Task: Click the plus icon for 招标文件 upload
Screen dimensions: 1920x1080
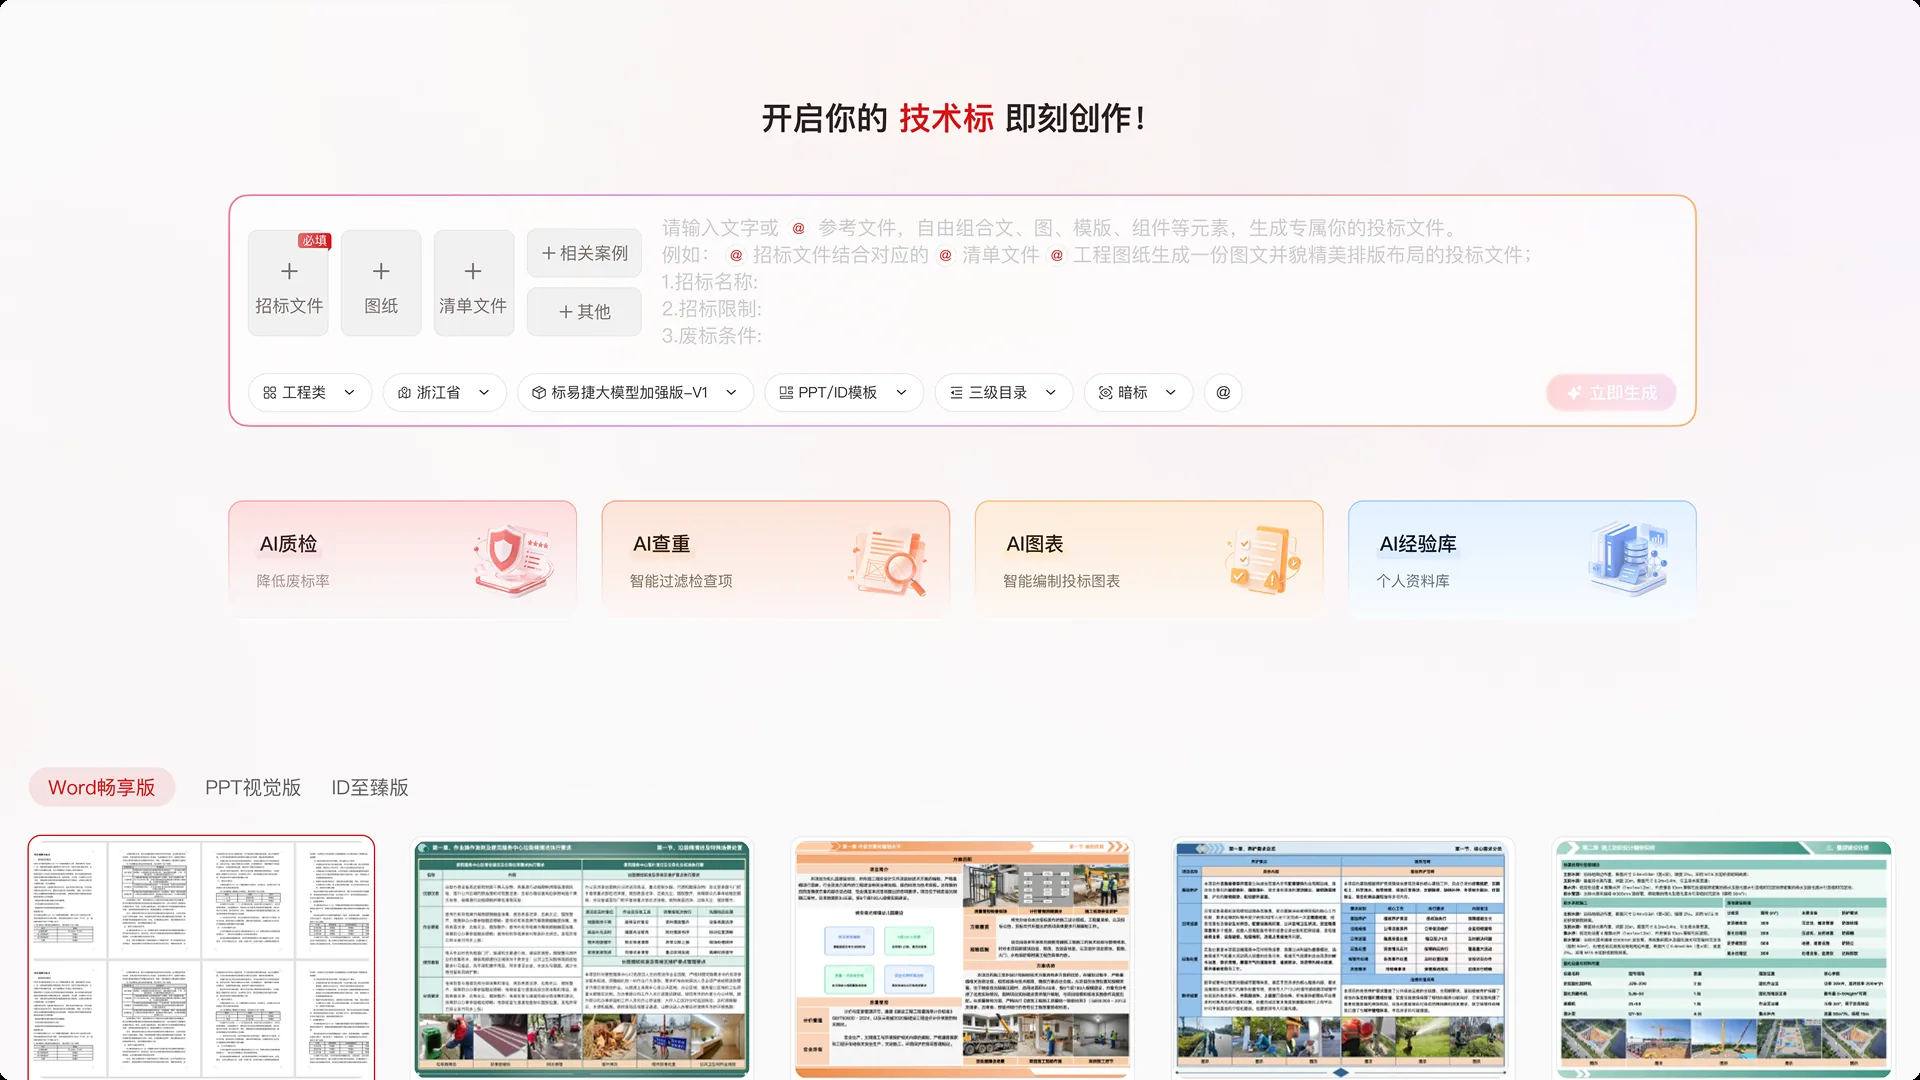Action: point(289,271)
